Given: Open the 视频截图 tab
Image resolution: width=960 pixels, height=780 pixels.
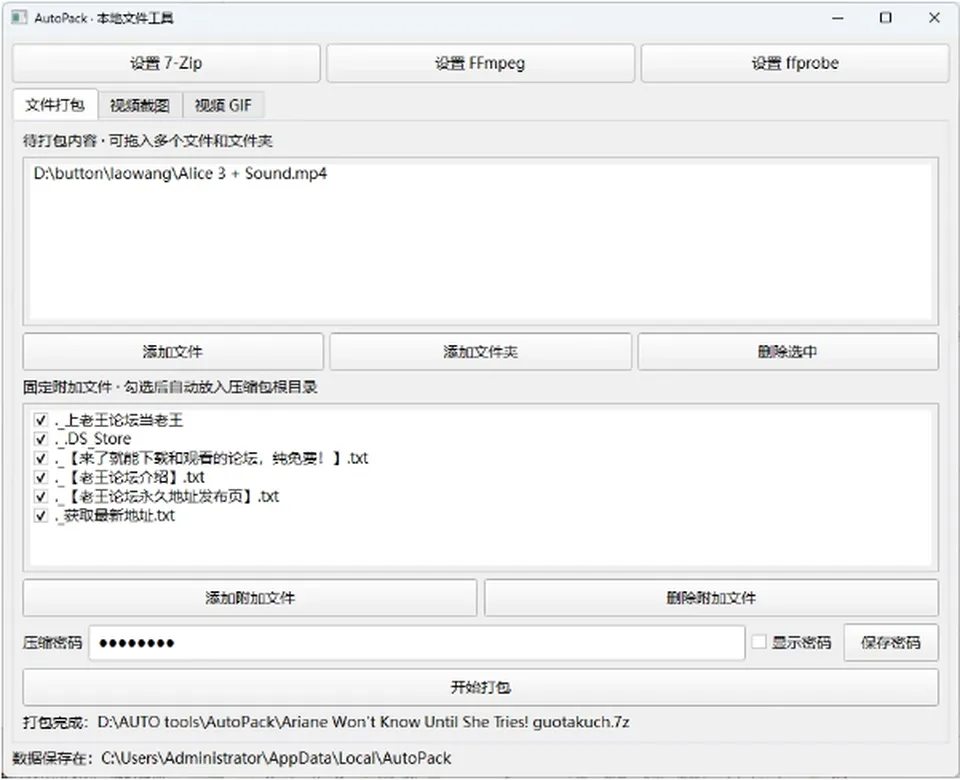Looking at the screenshot, I should (140, 105).
